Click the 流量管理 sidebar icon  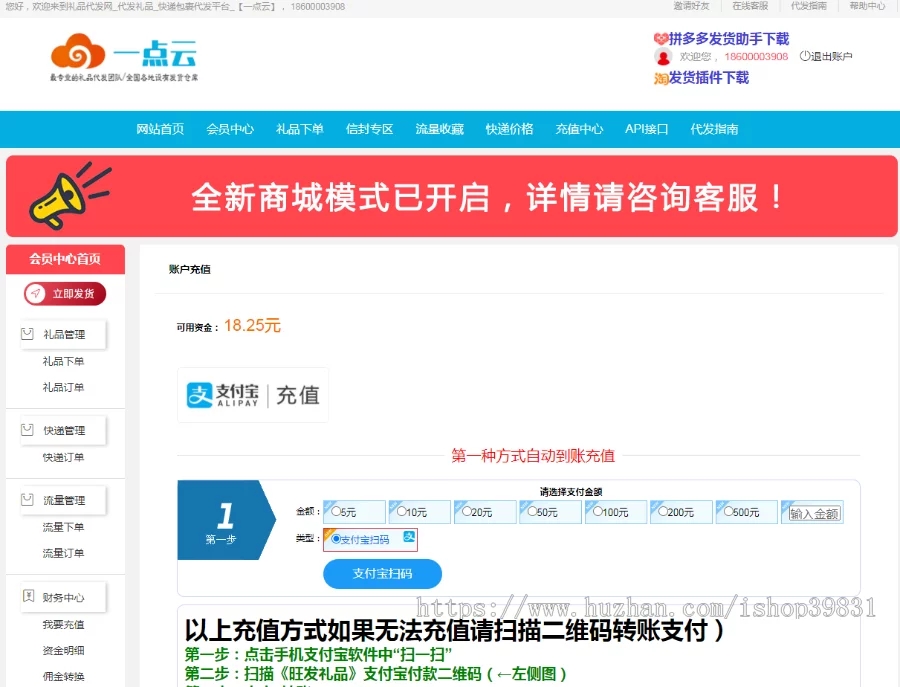[x=27, y=500]
